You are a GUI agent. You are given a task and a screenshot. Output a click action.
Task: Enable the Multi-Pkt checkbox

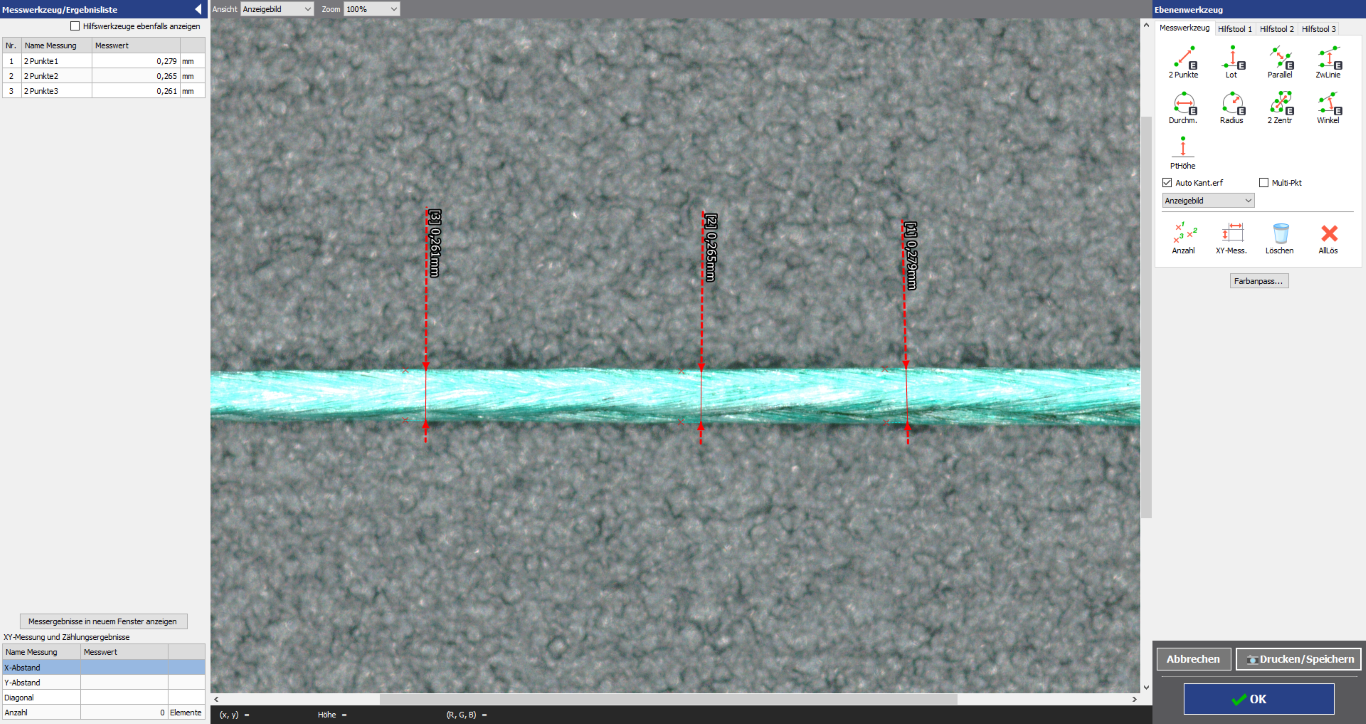[x=1264, y=183]
